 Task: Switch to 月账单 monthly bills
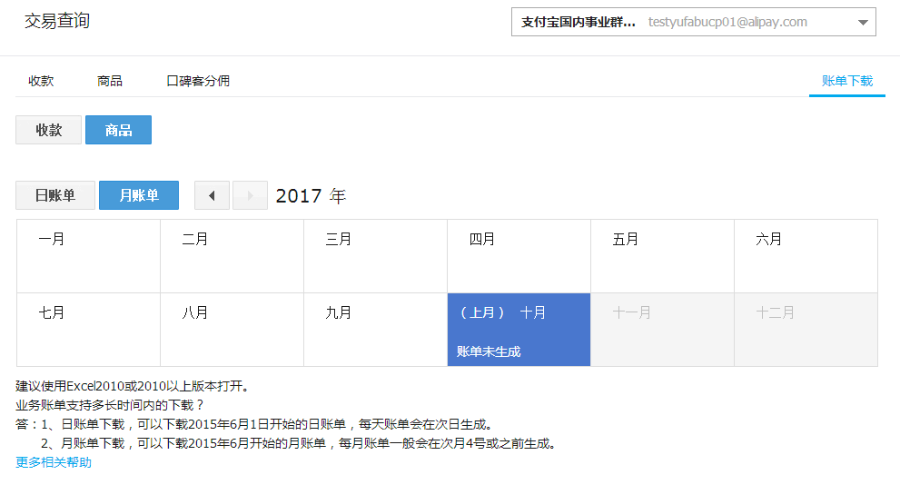tap(139, 196)
